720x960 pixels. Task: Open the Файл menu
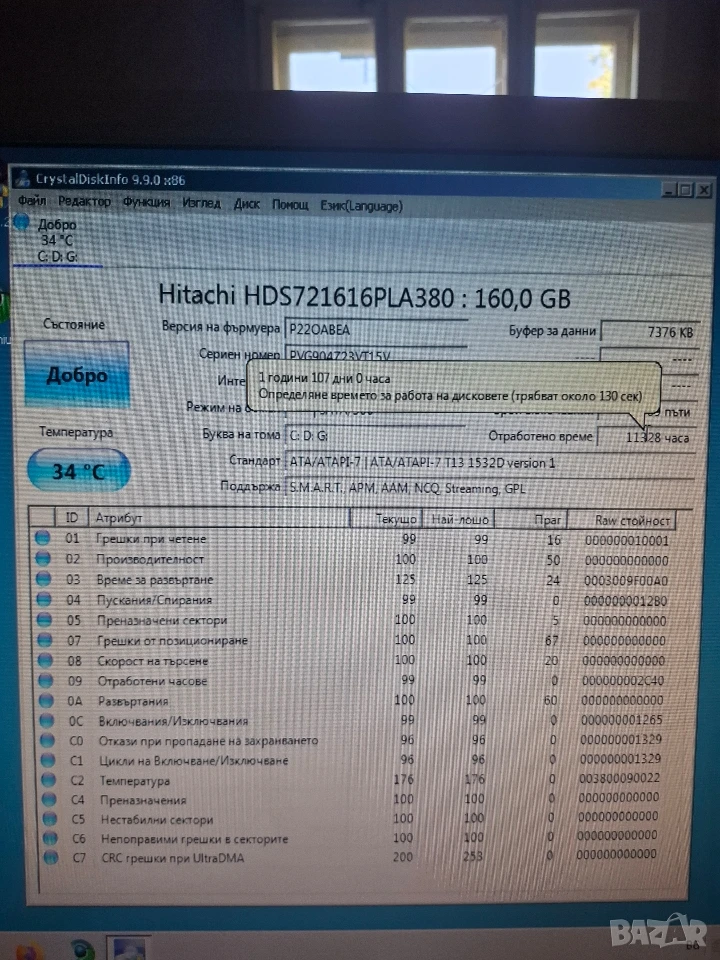click(x=32, y=201)
